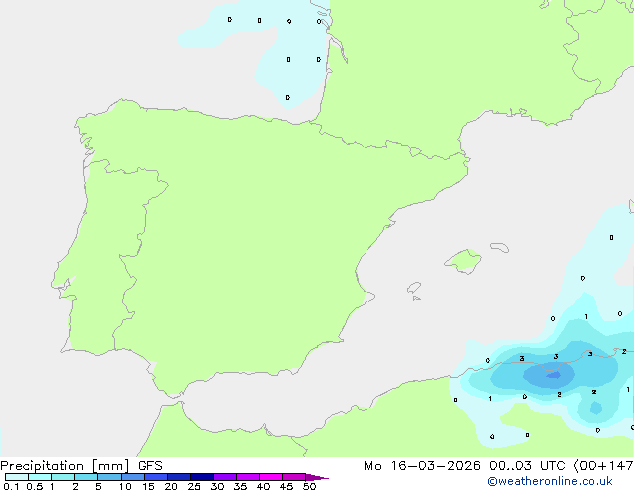Click the "Precipitation [mm] GFS" title text
This screenshot has width=634, height=490.
point(81,466)
